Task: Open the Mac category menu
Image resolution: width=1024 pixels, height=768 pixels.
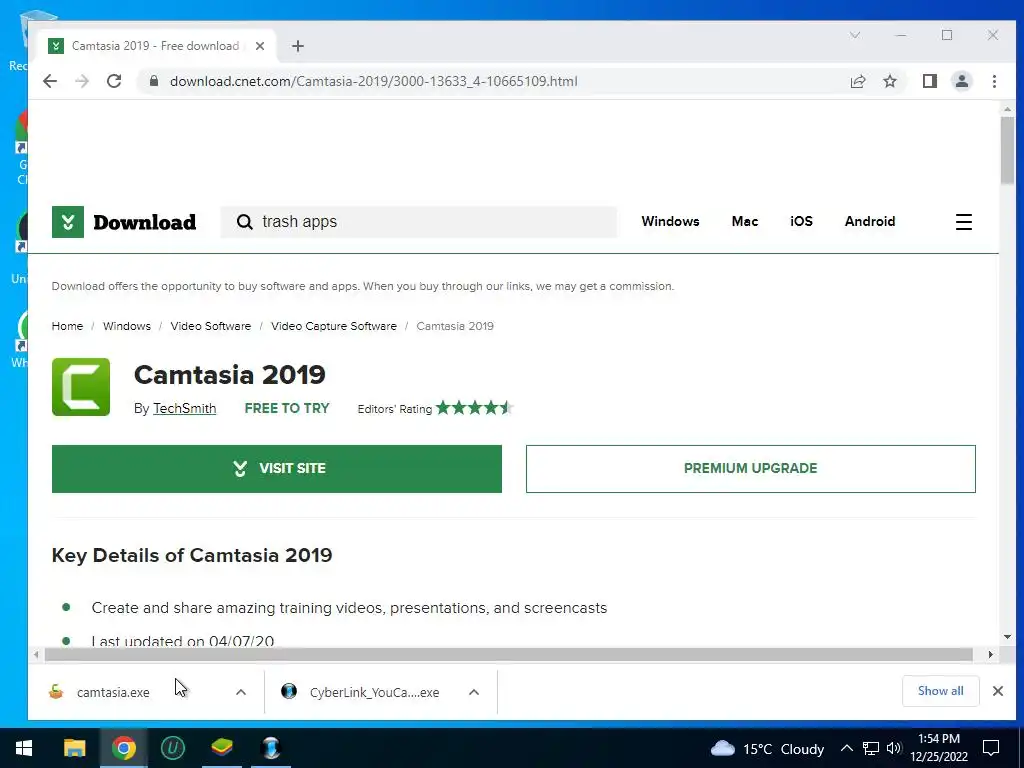Action: coord(744,221)
